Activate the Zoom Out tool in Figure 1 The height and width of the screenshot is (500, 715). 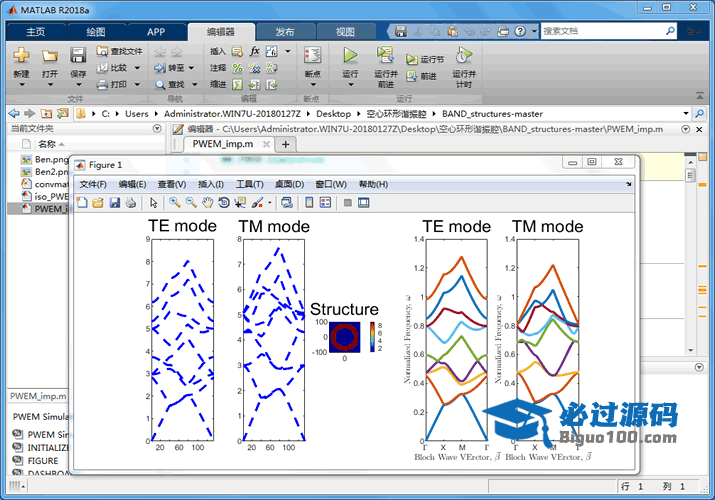[x=191, y=203]
